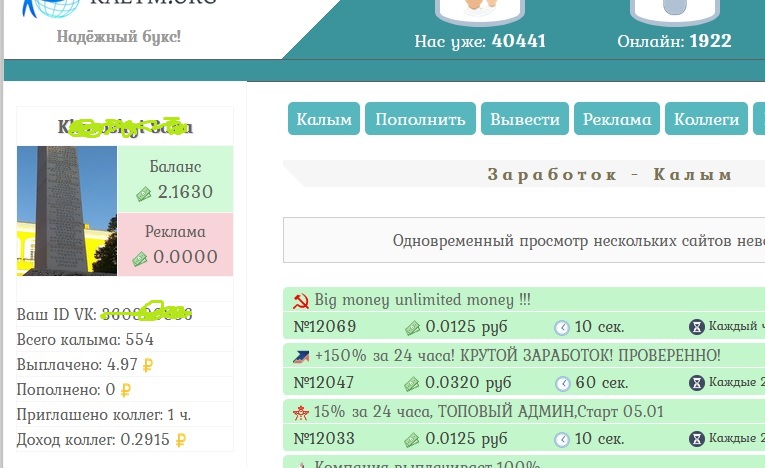
Task: Click the chart arrow icon on the +150% ad
Action: (x=300, y=356)
